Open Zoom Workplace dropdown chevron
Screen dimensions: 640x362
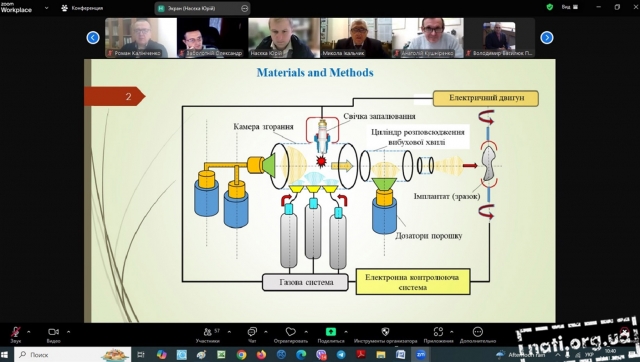[x=46, y=8]
